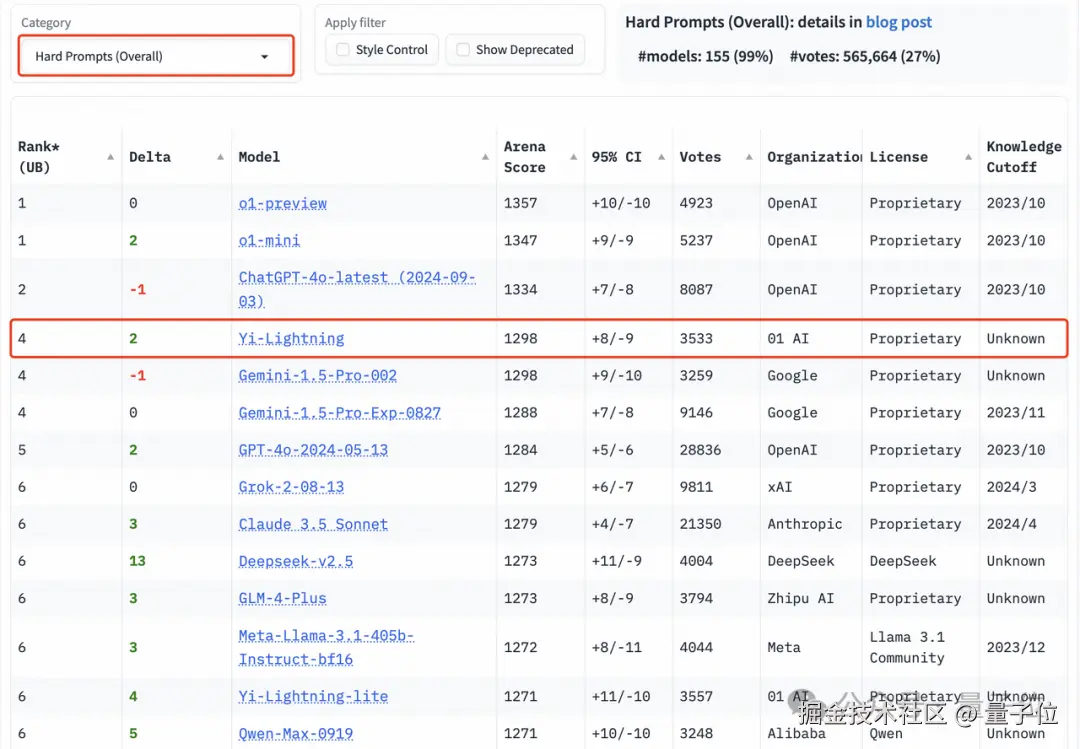Toggle the Show Deprecated checkbox
This screenshot has height=749, width=1080.
click(463, 50)
